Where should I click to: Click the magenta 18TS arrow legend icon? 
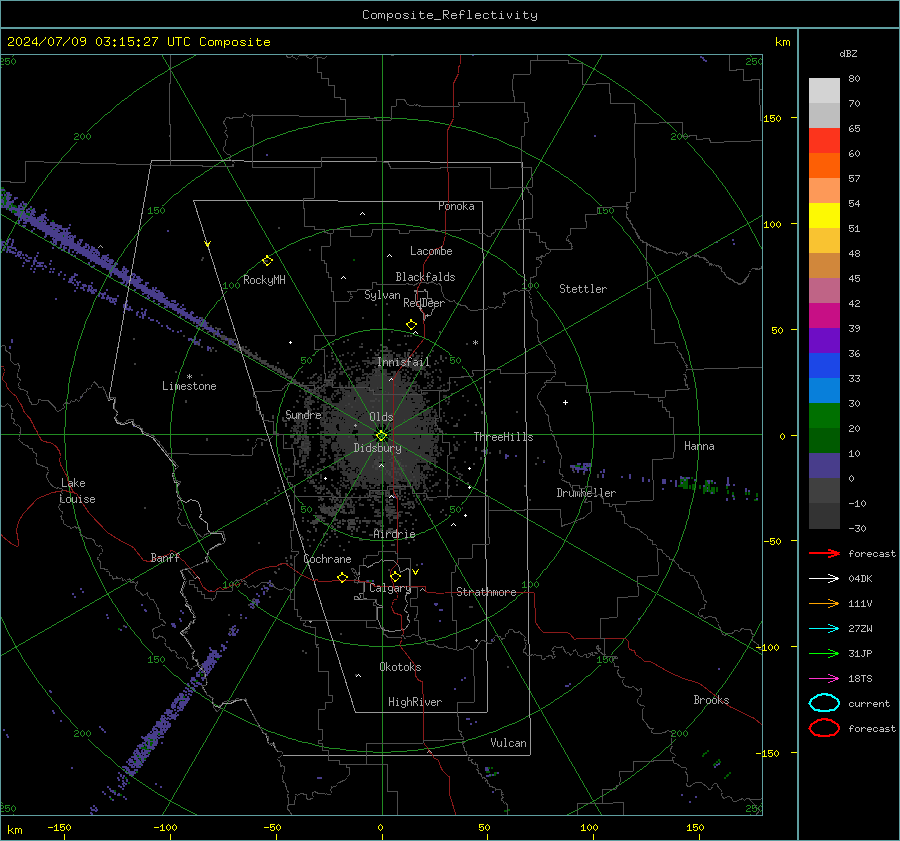point(824,679)
